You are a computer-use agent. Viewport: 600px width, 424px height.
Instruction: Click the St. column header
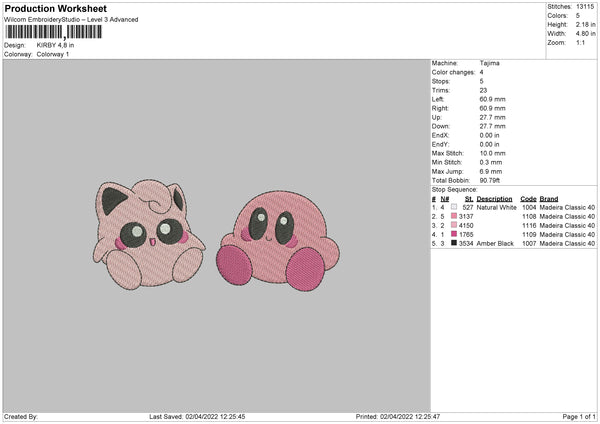click(x=468, y=198)
